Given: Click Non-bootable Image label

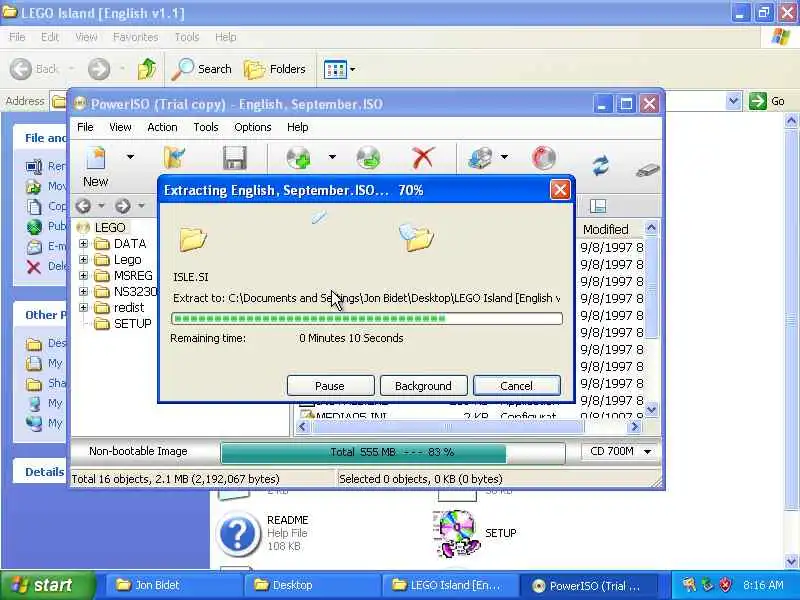Looking at the screenshot, I should click(138, 451).
